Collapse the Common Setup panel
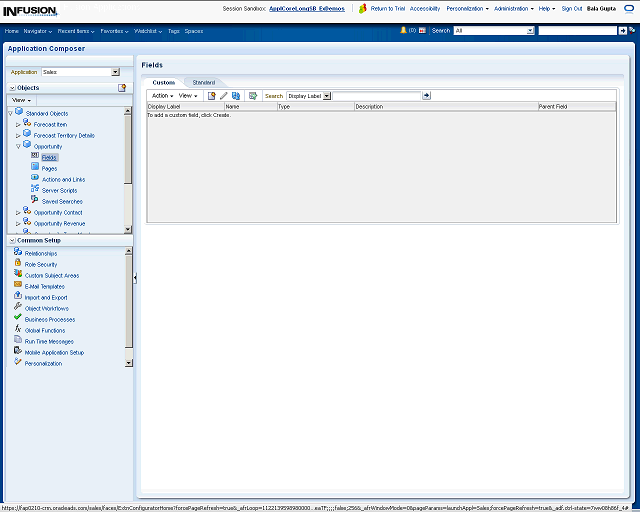Screen dimensions: 640x512 click(x=11, y=240)
